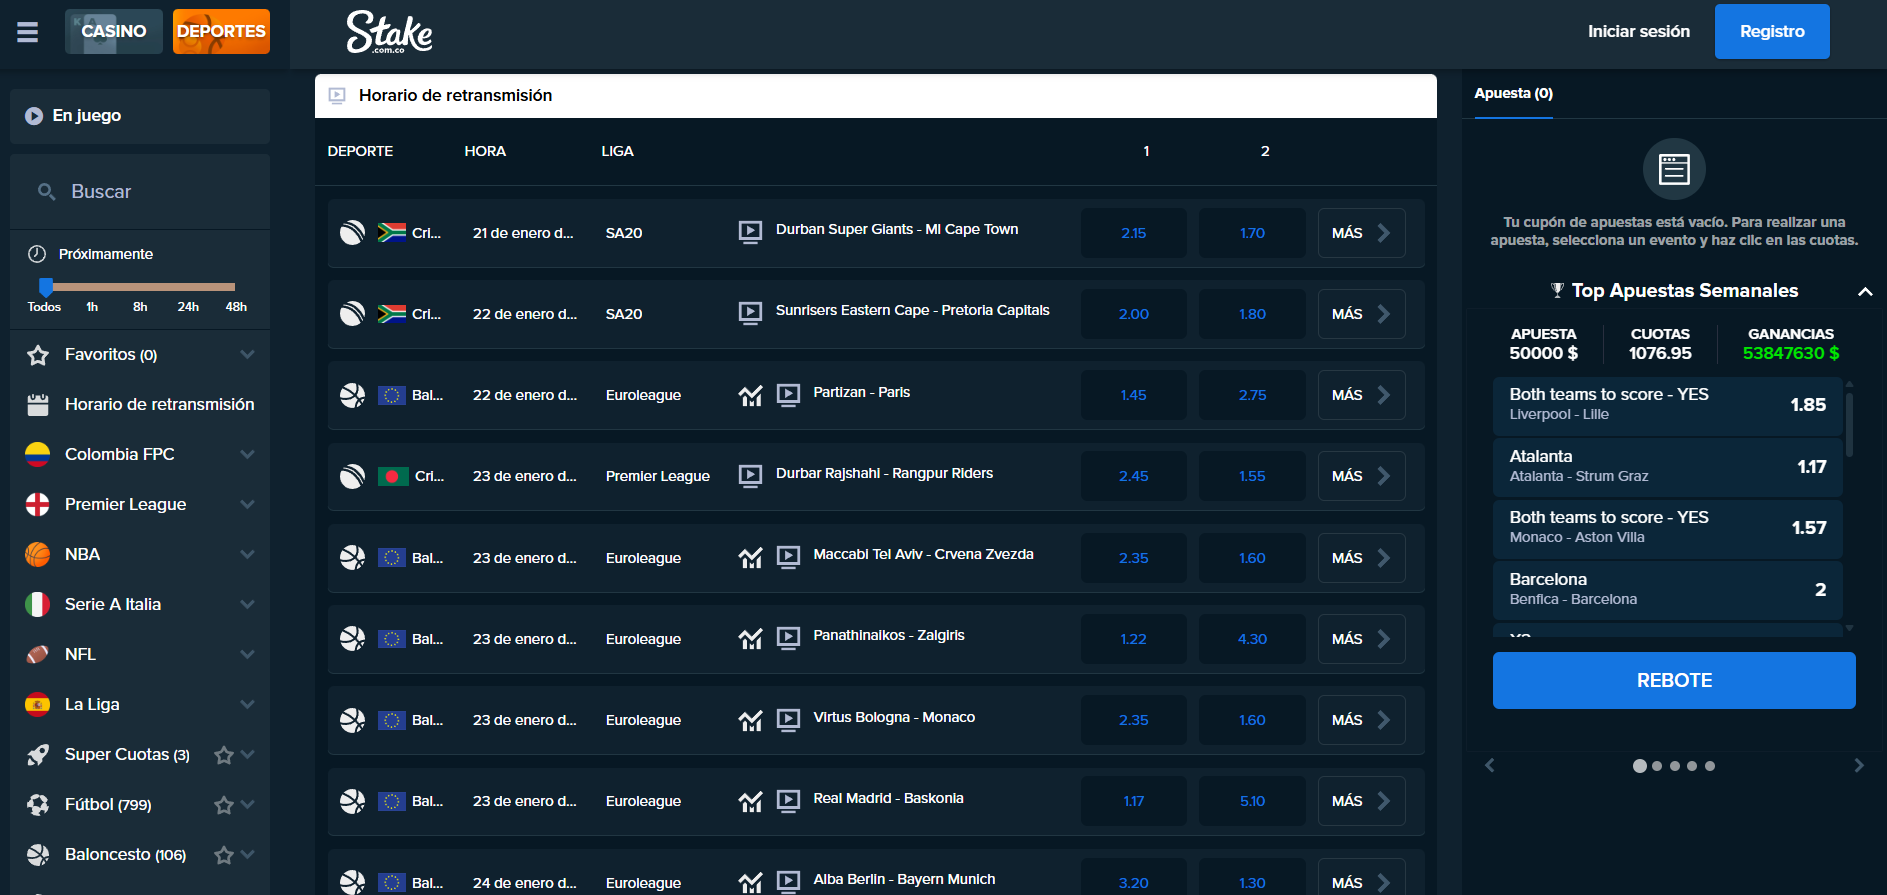Click Iniciar sesión link
The image size is (1887, 895).
coord(1639,32)
